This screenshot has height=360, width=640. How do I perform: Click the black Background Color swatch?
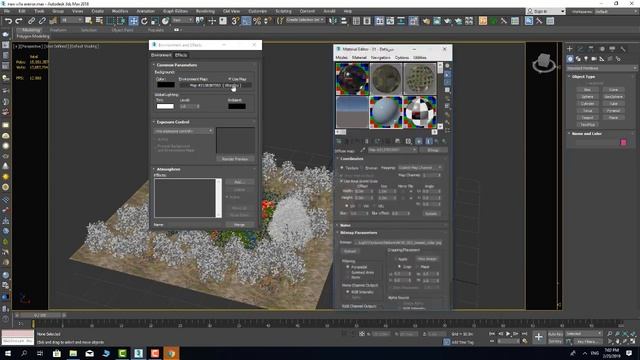tap(166, 85)
